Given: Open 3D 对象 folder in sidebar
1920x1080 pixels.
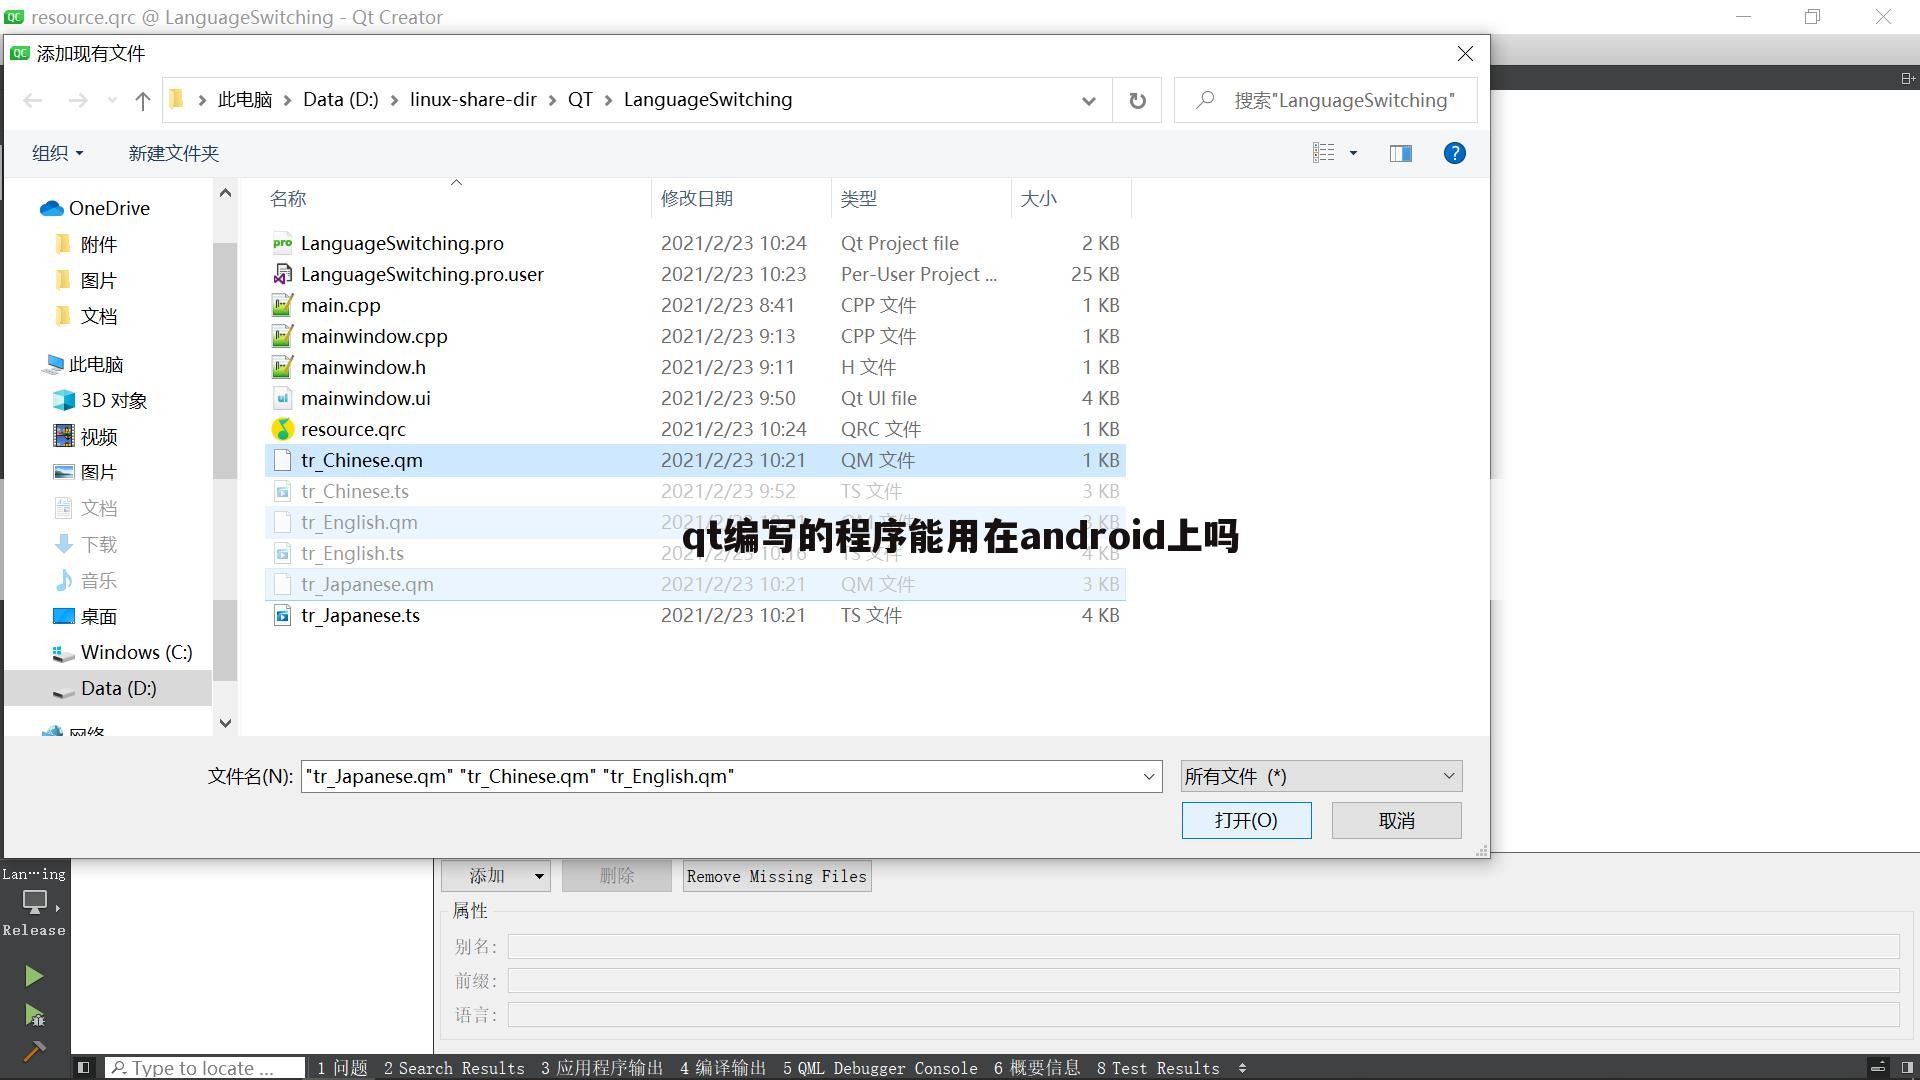Looking at the screenshot, I should (x=113, y=400).
